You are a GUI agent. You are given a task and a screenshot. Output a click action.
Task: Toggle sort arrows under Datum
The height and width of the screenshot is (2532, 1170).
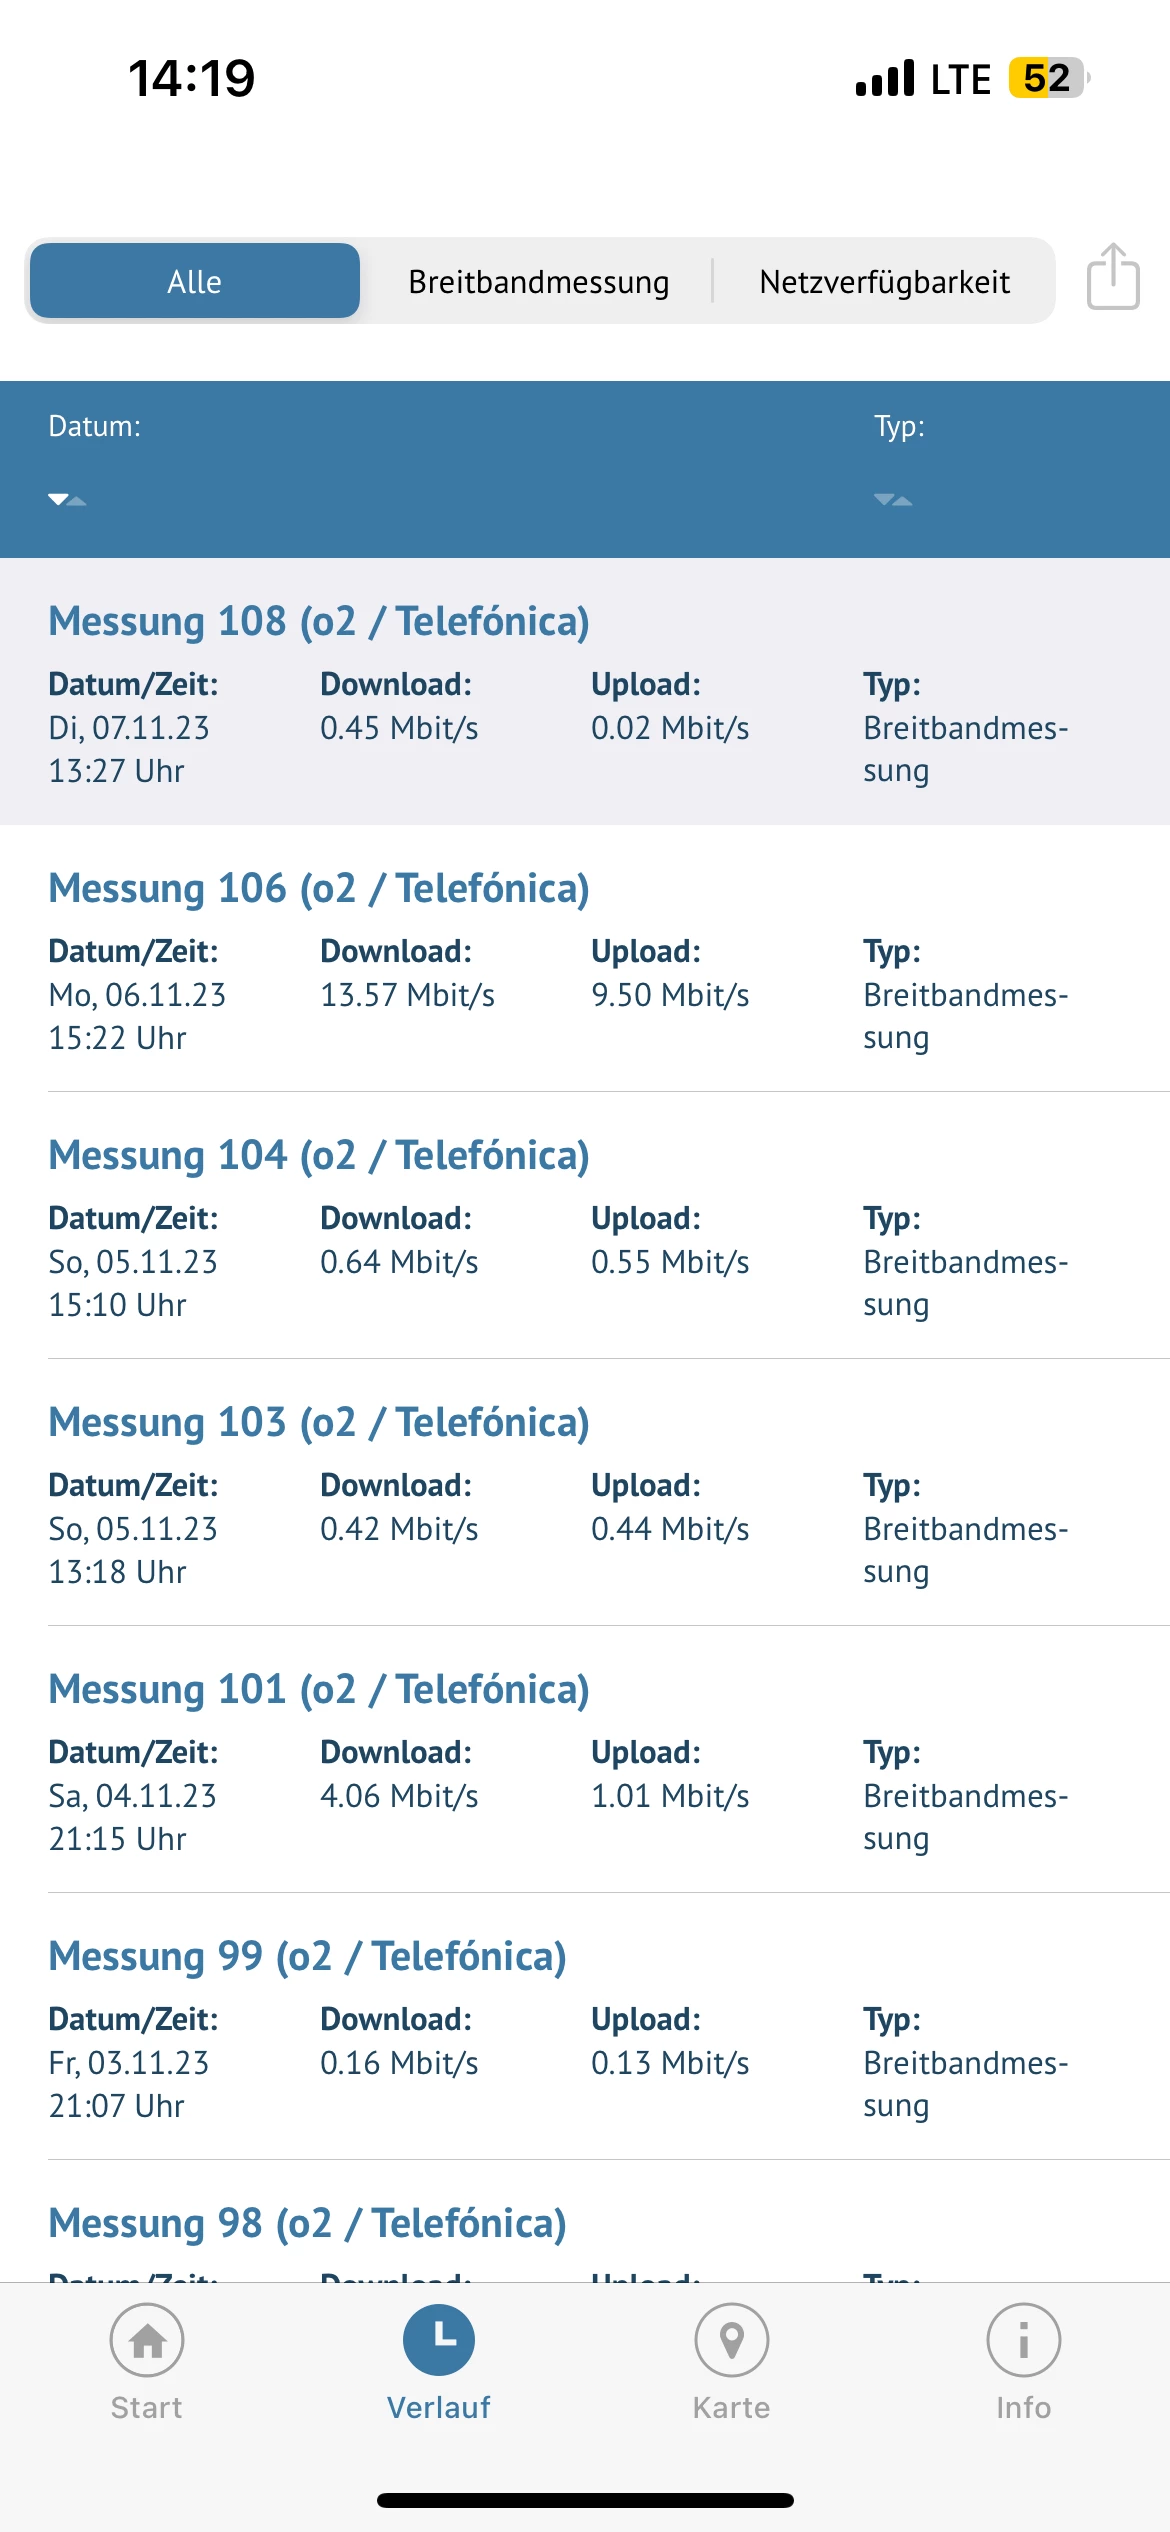point(67,499)
